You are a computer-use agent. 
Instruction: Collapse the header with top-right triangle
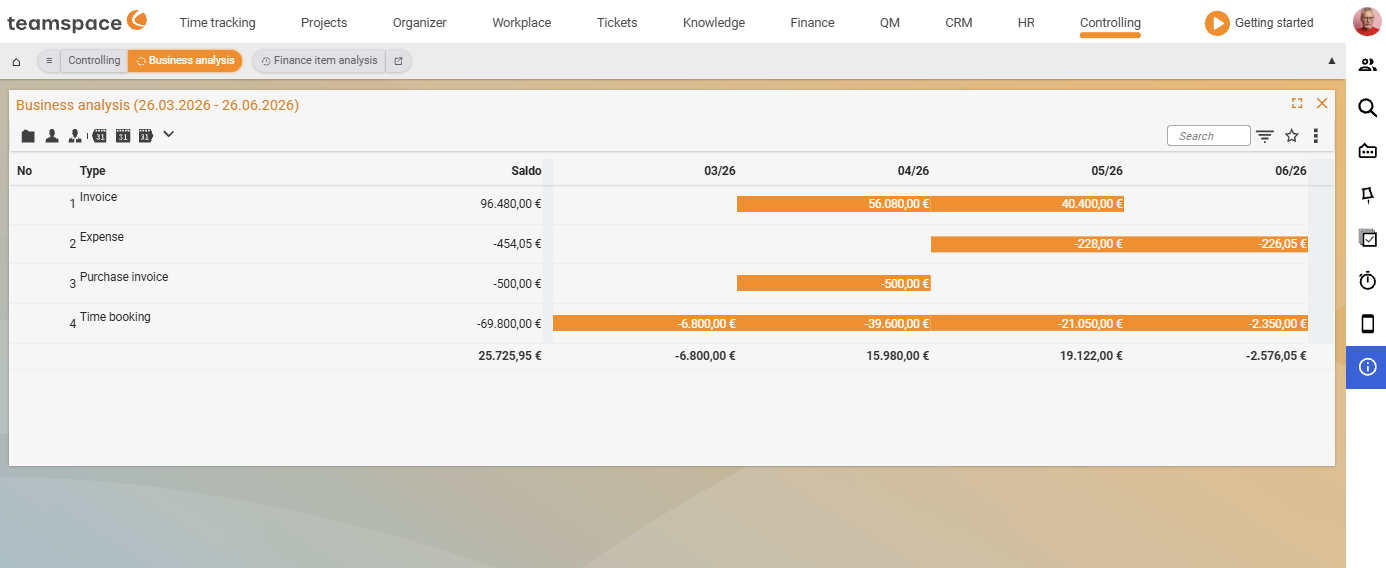tap(1331, 61)
